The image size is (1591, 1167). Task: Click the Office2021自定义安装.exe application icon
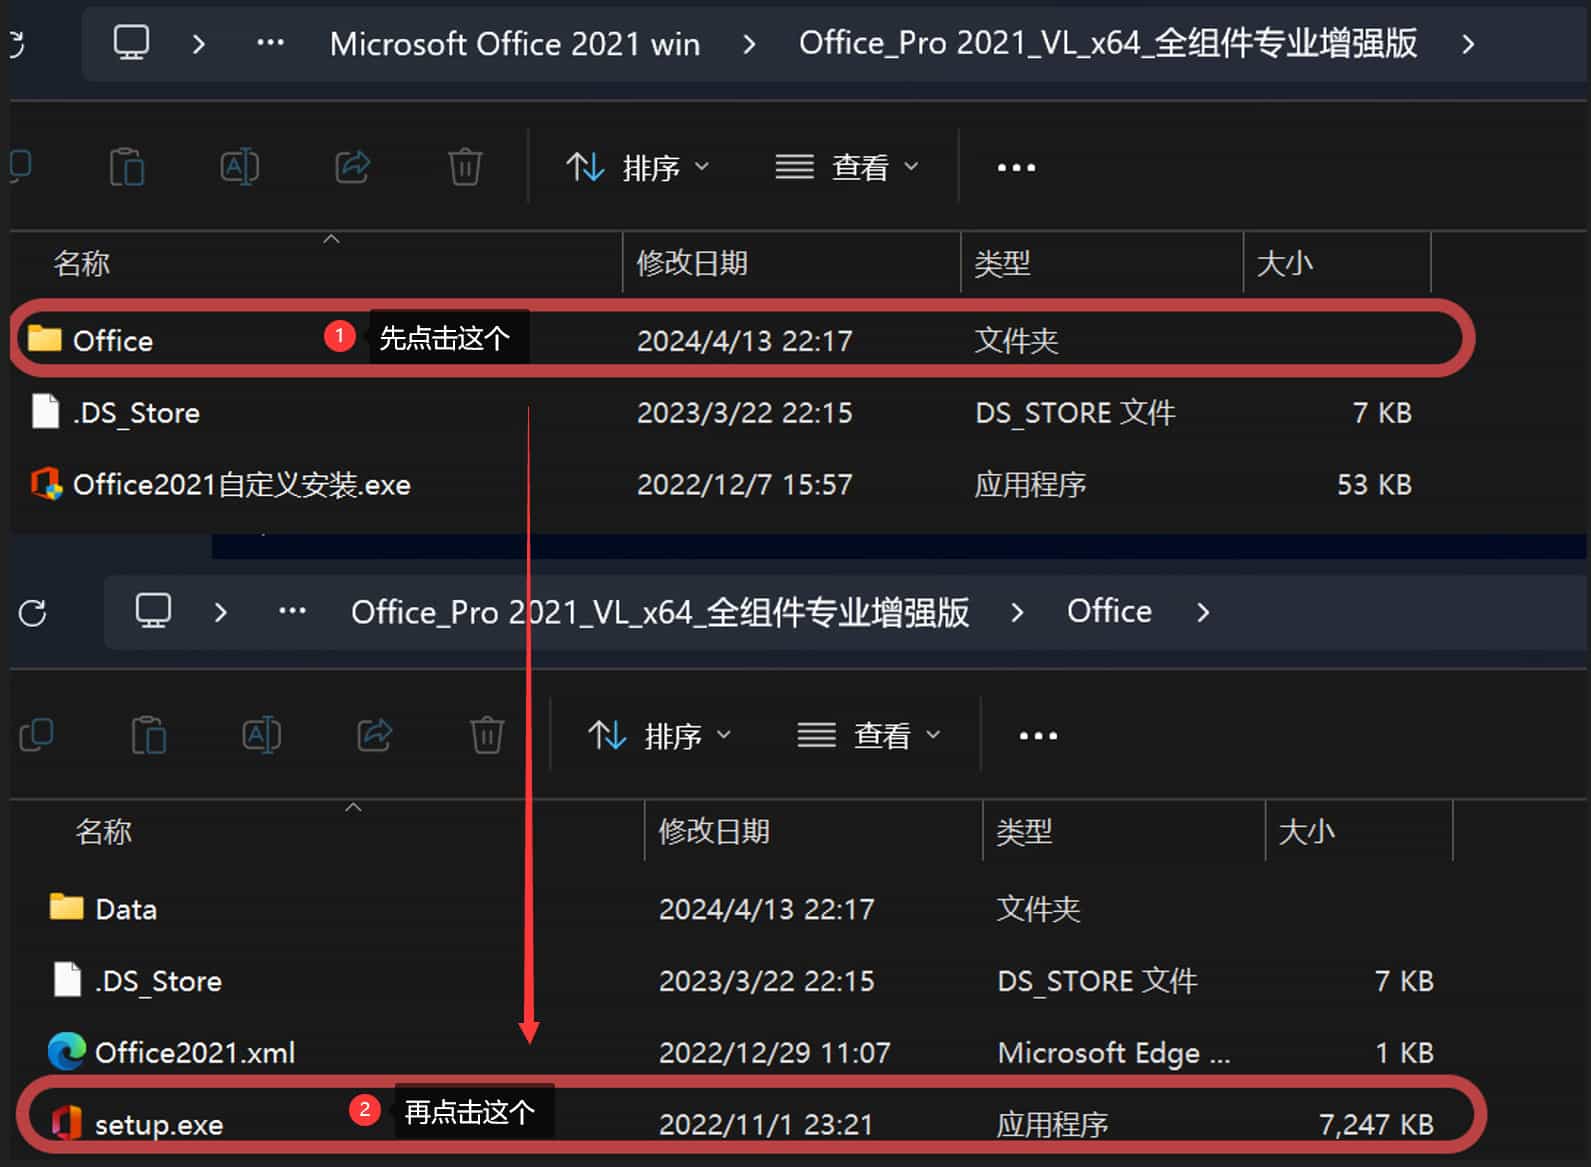pyautogui.click(x=46, y=484)
